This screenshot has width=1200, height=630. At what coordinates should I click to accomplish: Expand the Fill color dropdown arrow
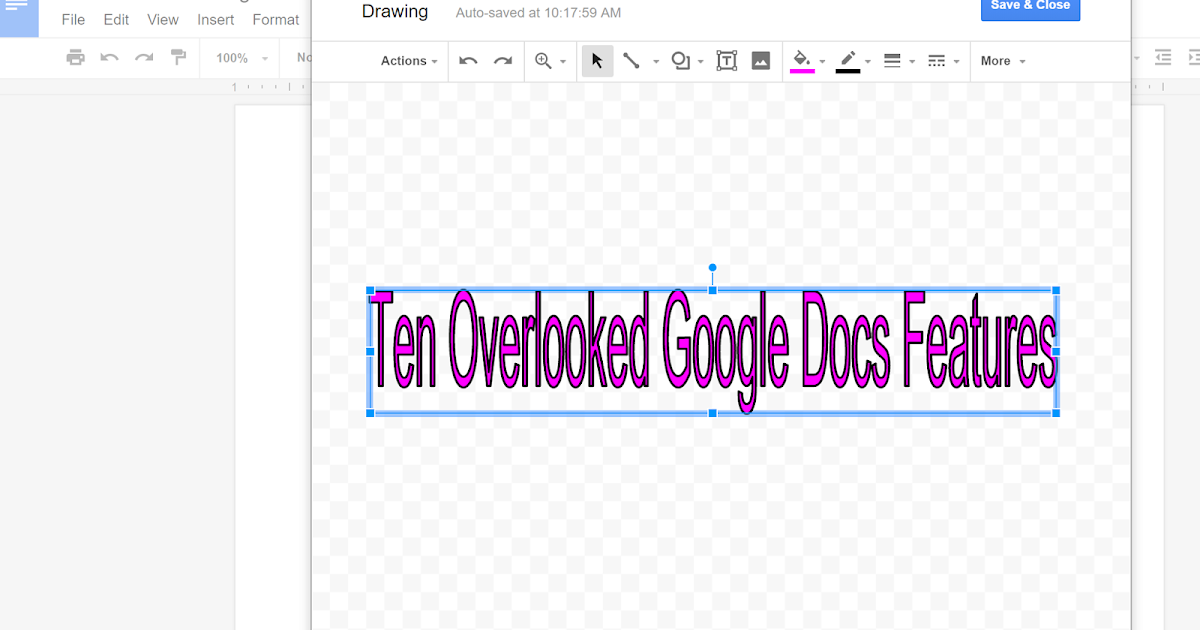pos(822,62)
